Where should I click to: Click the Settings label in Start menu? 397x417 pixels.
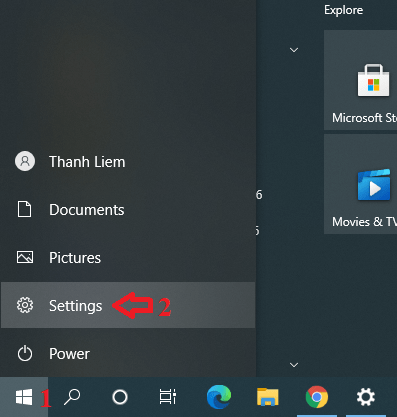pos(76,306)
